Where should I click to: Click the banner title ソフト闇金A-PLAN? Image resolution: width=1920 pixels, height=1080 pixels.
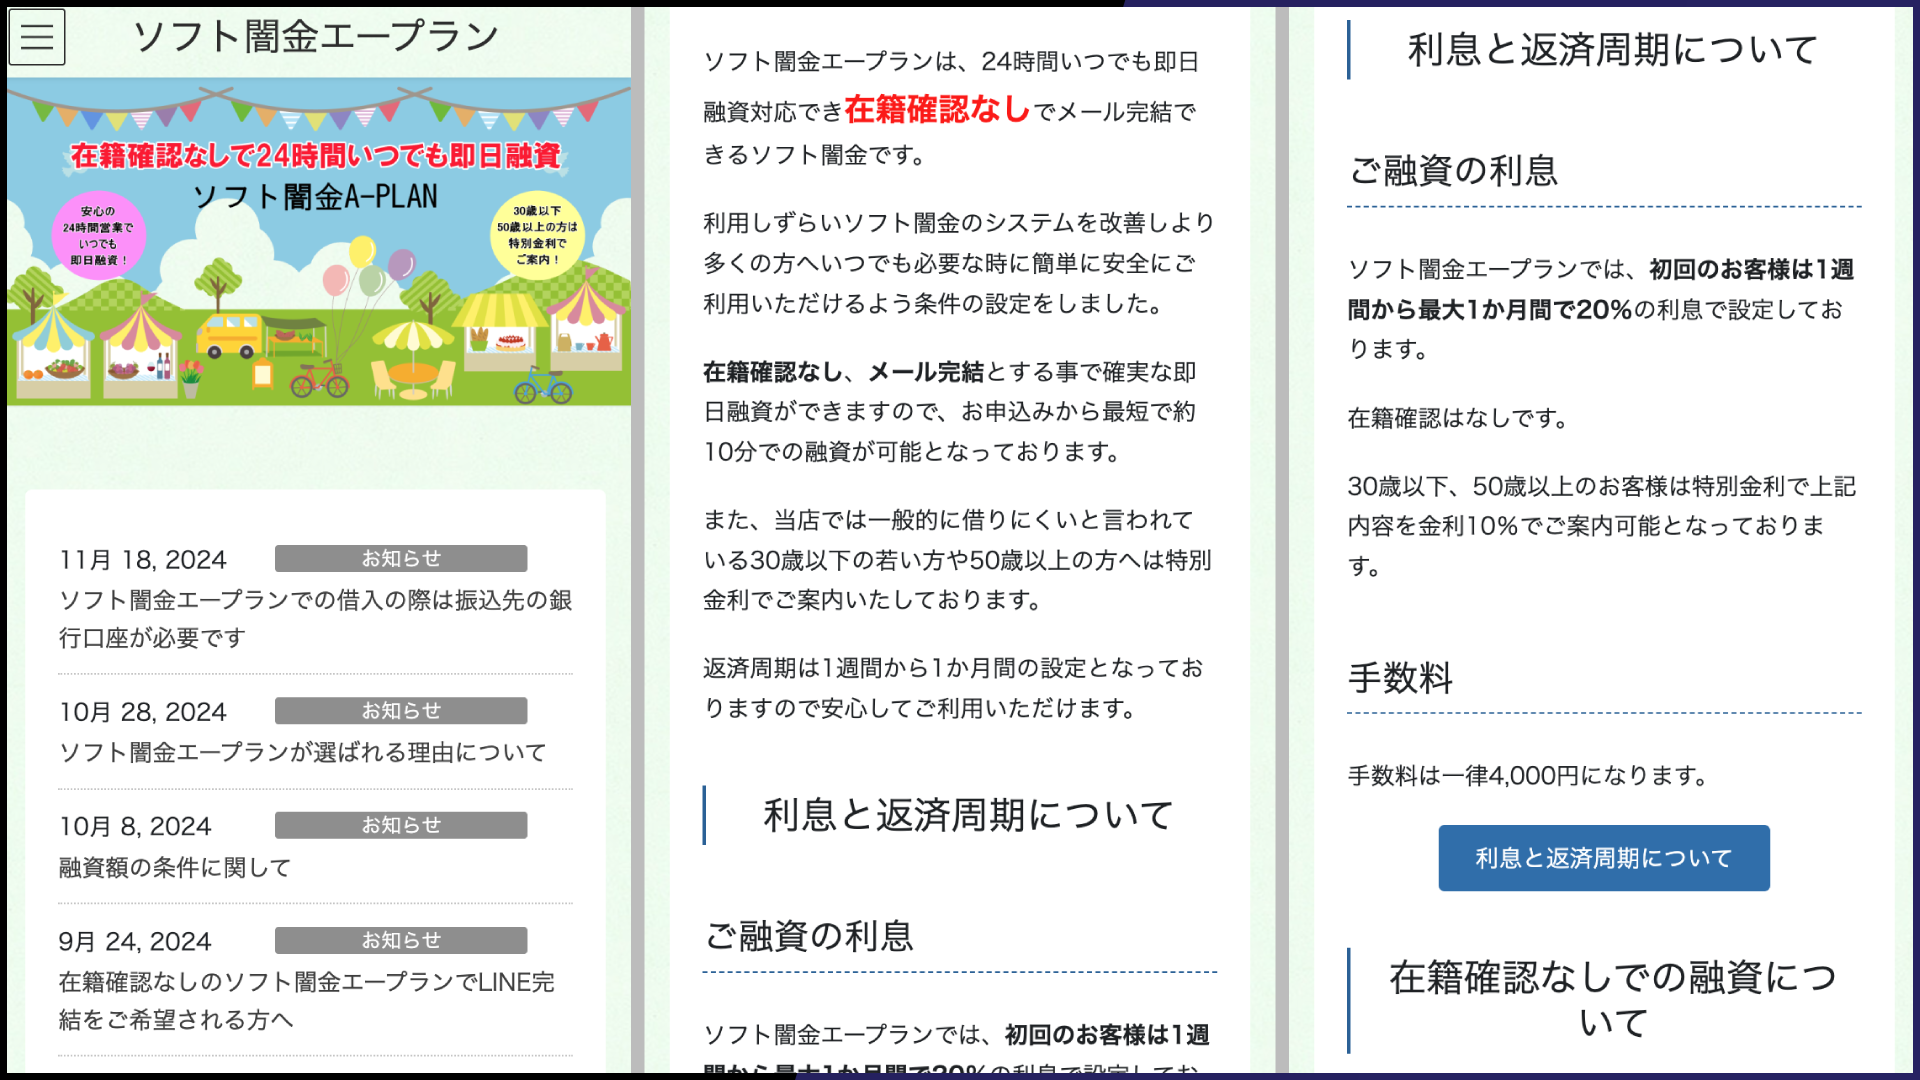click(x=315, y=197)
